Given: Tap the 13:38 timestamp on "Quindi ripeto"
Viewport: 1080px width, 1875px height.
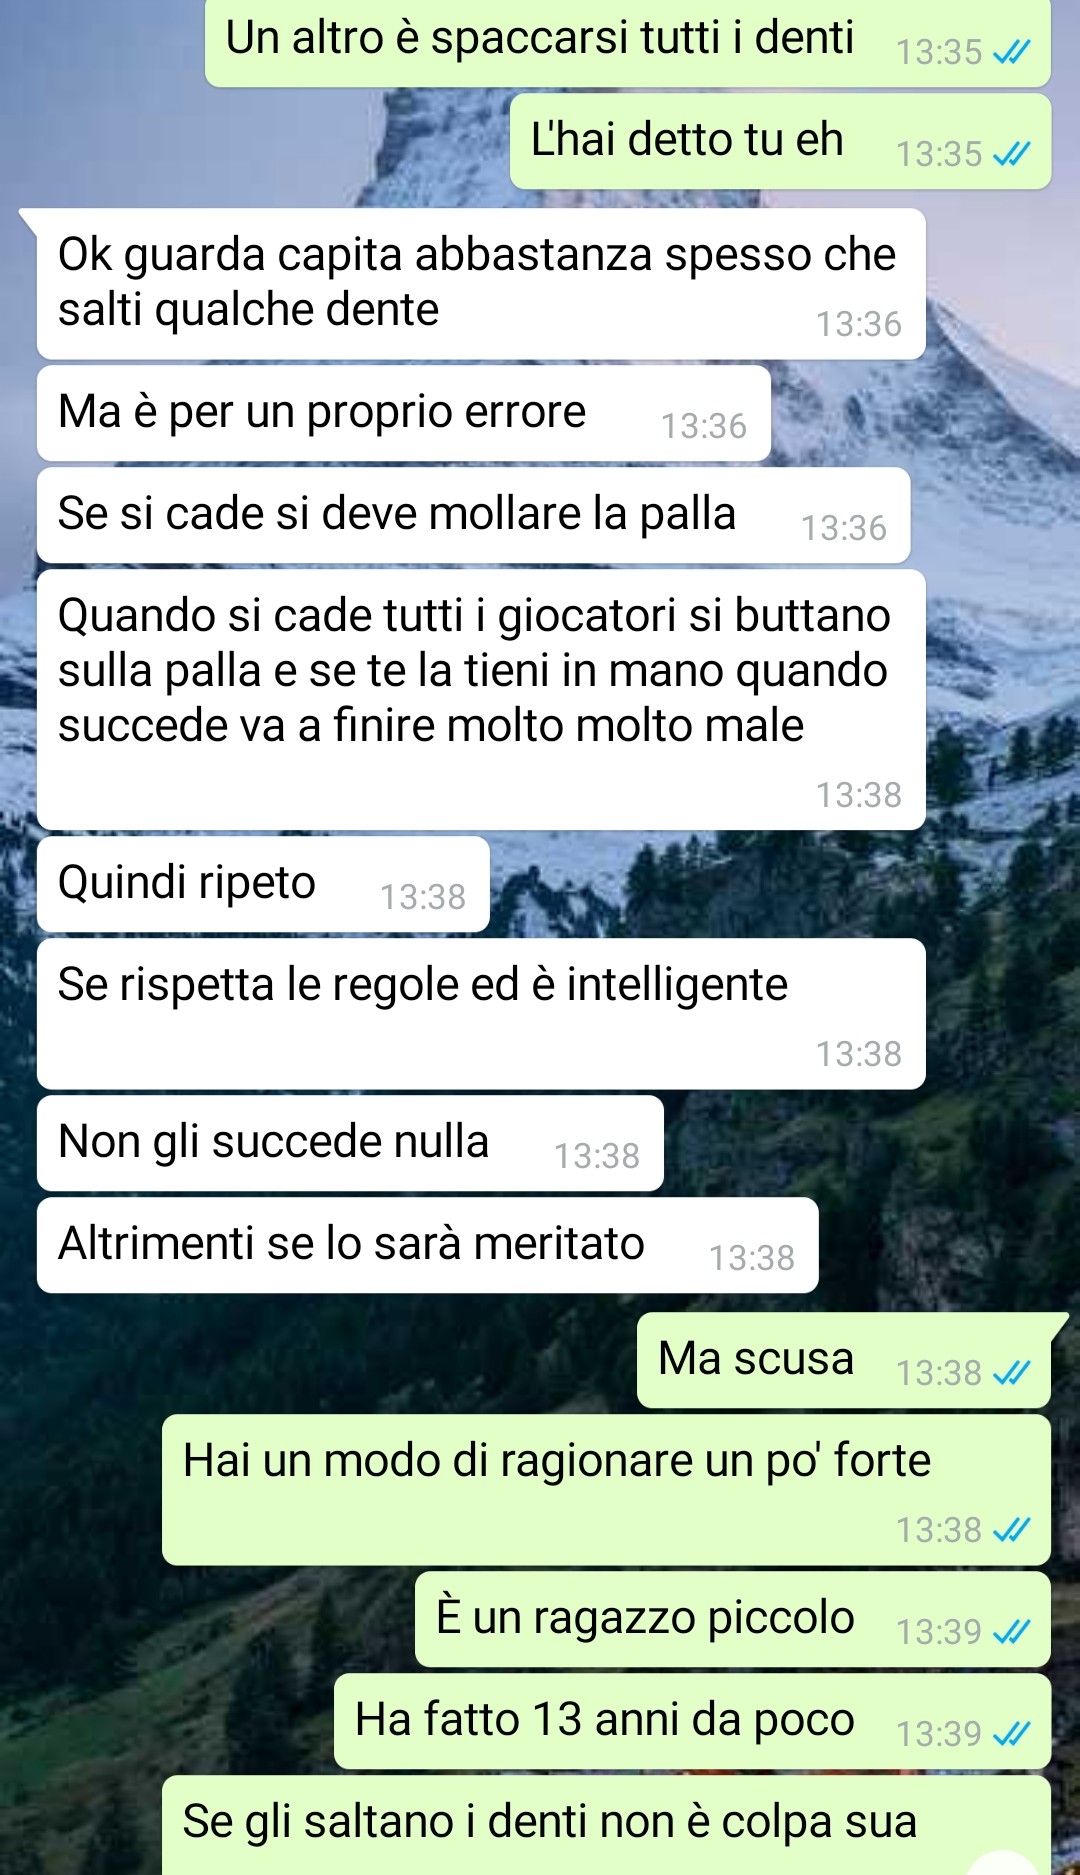Looking at the screenshot, I should click(x=423, y=897).
